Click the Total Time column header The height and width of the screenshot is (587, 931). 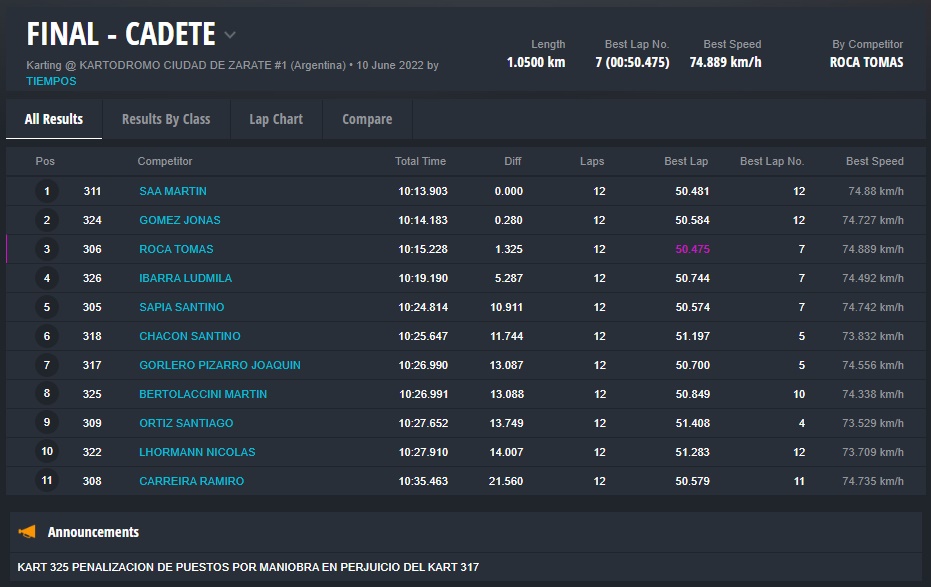coord(420,161)
